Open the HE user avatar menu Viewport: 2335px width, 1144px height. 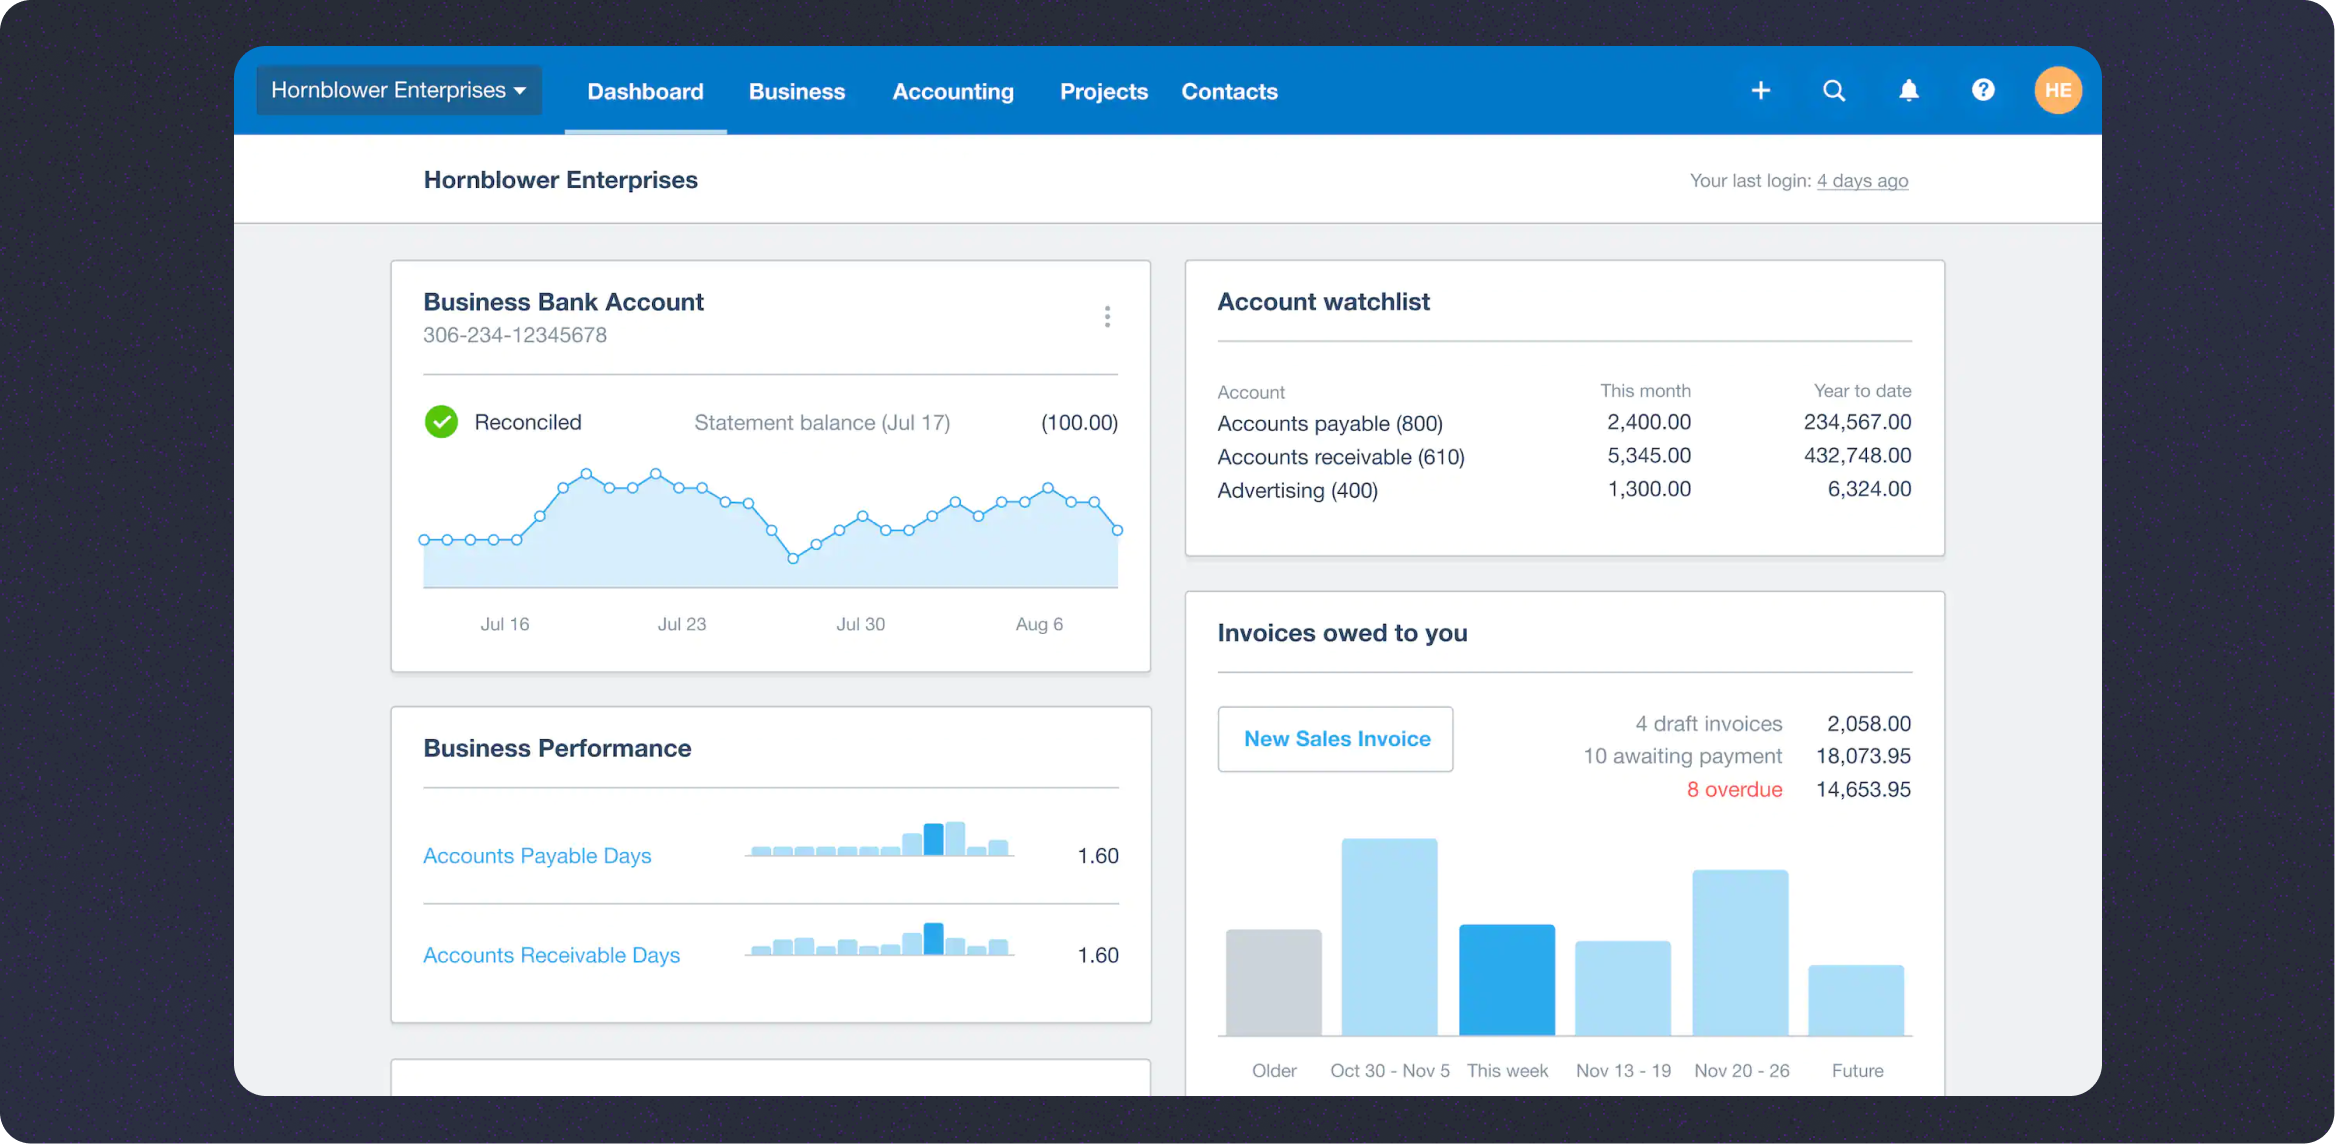[2058, 91]
